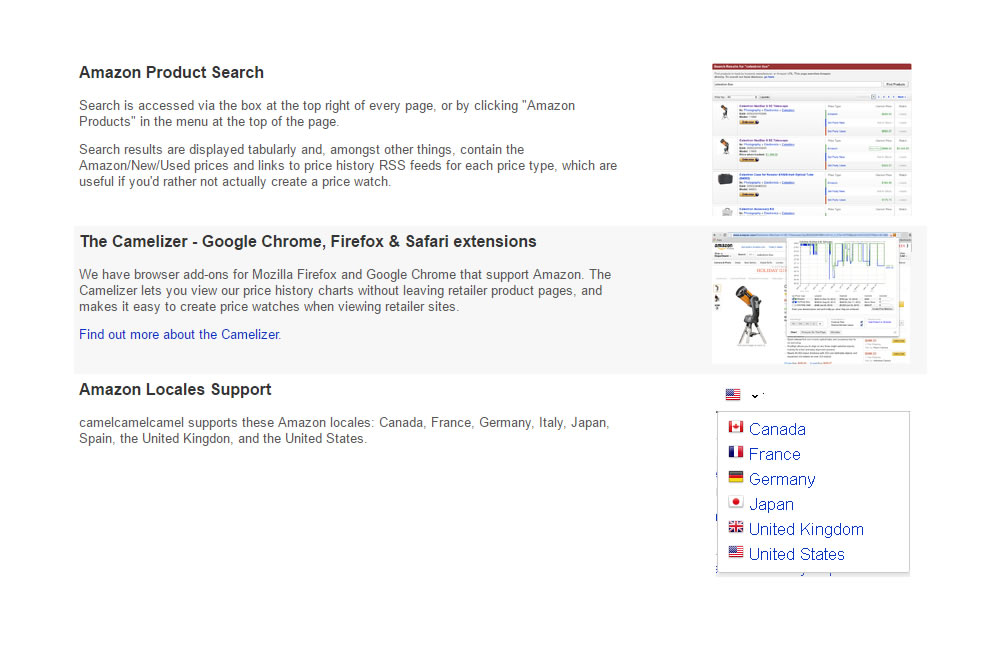Click the Japan flag icon
The width and height of the screenshot is (1000, 645).
point(735,501)
